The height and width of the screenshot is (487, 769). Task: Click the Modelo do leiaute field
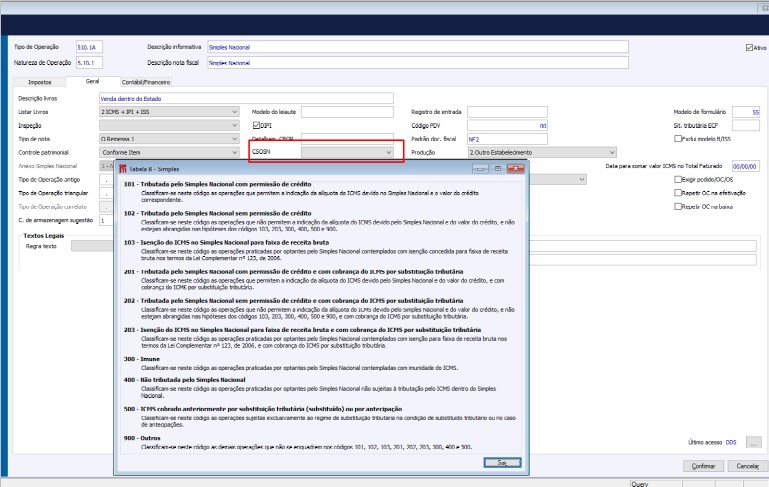(347, 112)
